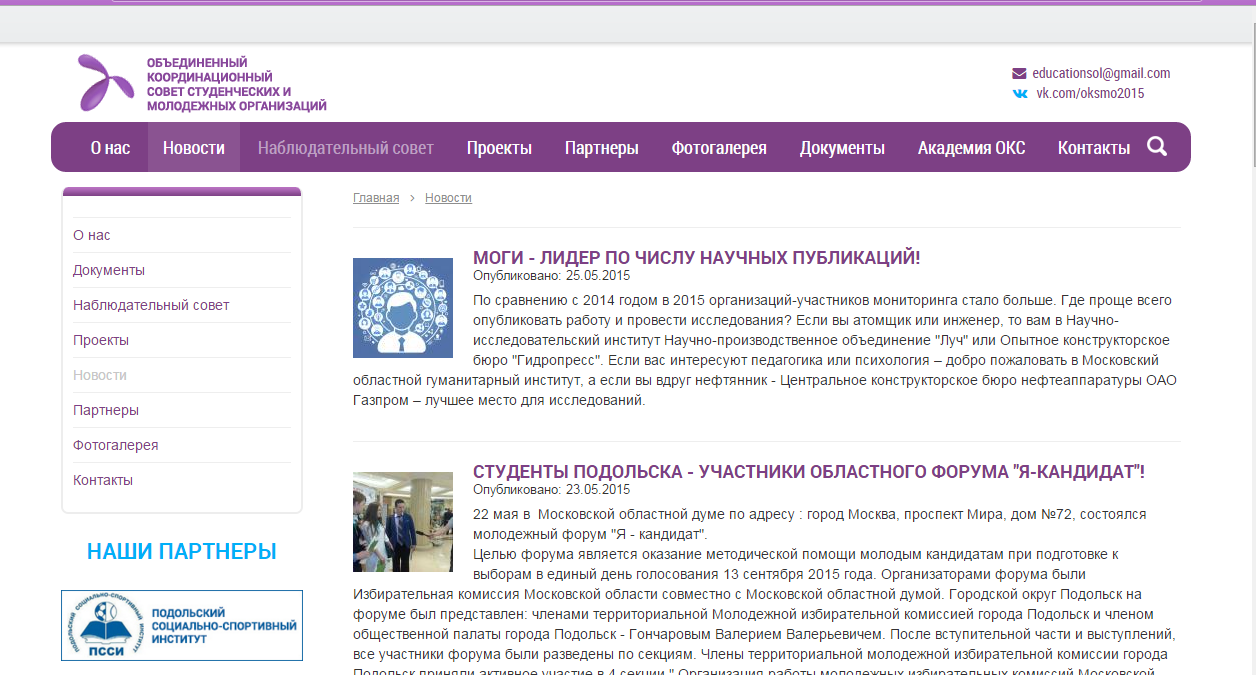Click the educationsol@gmail.com email address
1256x675 pixels.
[1101, 73]
